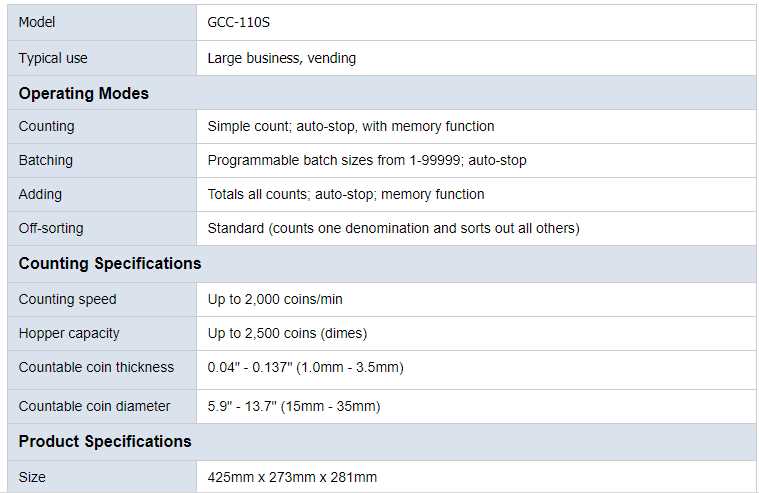Click the "Simple count; auto-stop" description

(350, 126)
